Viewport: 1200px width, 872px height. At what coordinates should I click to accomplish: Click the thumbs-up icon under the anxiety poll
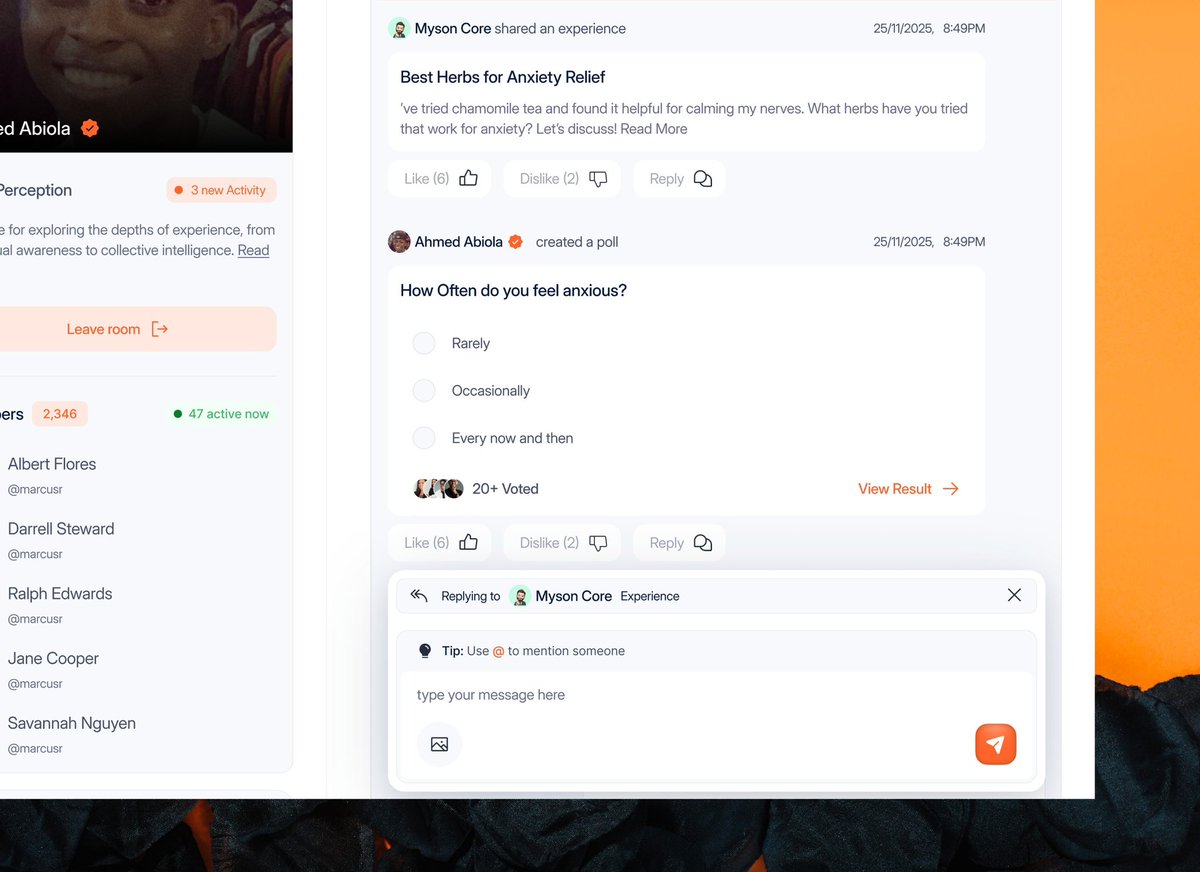click(x=468, y=542)
